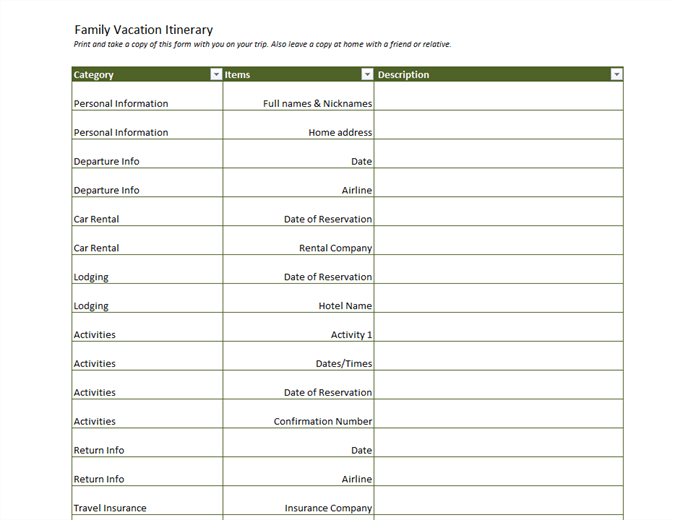675x520 pixels.
Task: Select Date item in Return Info row
Action: (x=298, y=443)
